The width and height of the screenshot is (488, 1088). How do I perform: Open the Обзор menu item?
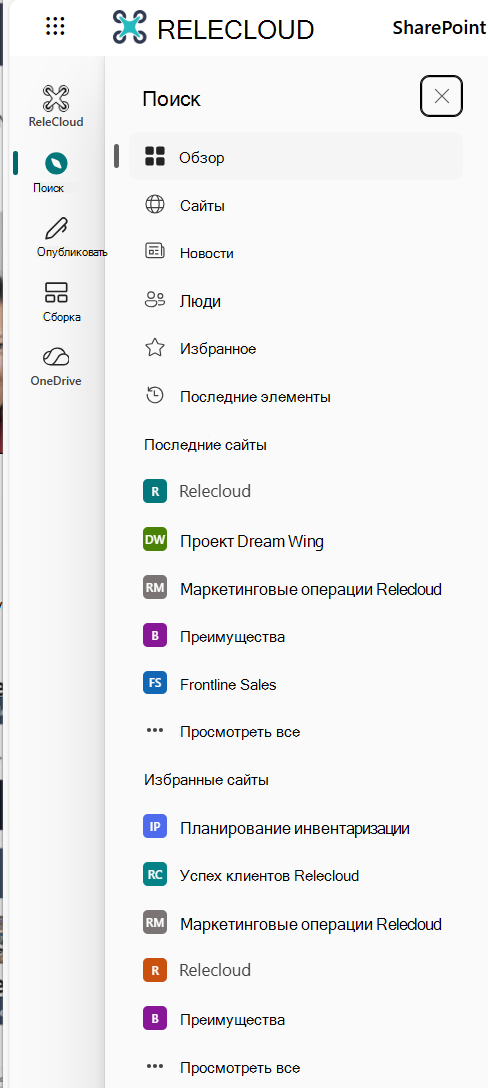click(296, 157)
